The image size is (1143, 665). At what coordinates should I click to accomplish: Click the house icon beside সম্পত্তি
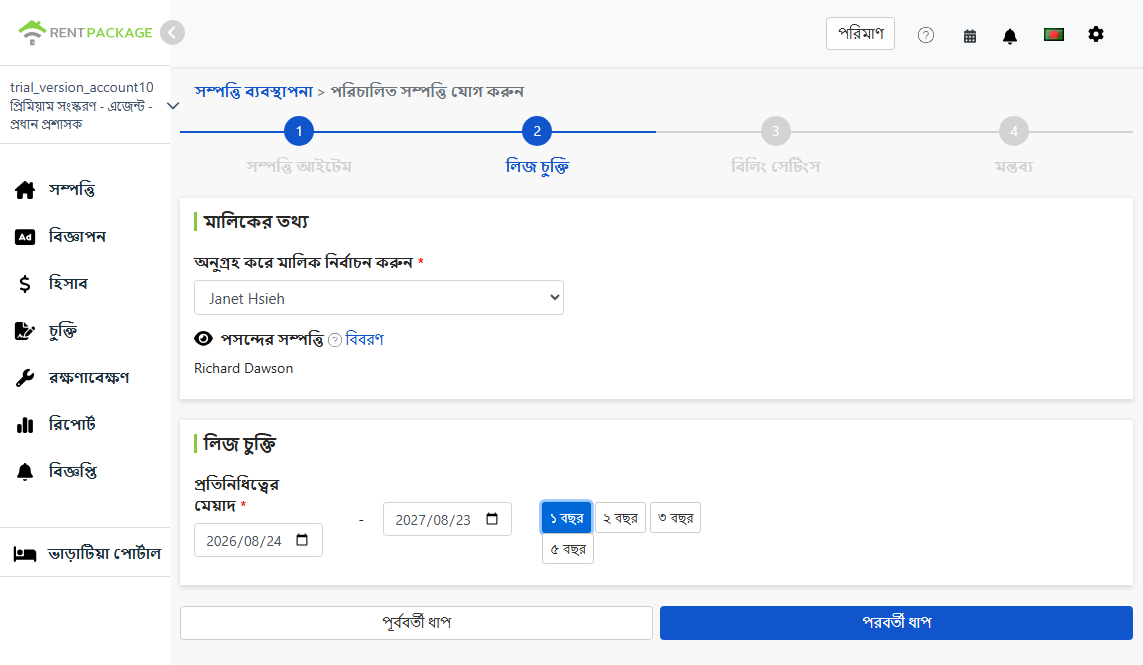tap(25, 190)
